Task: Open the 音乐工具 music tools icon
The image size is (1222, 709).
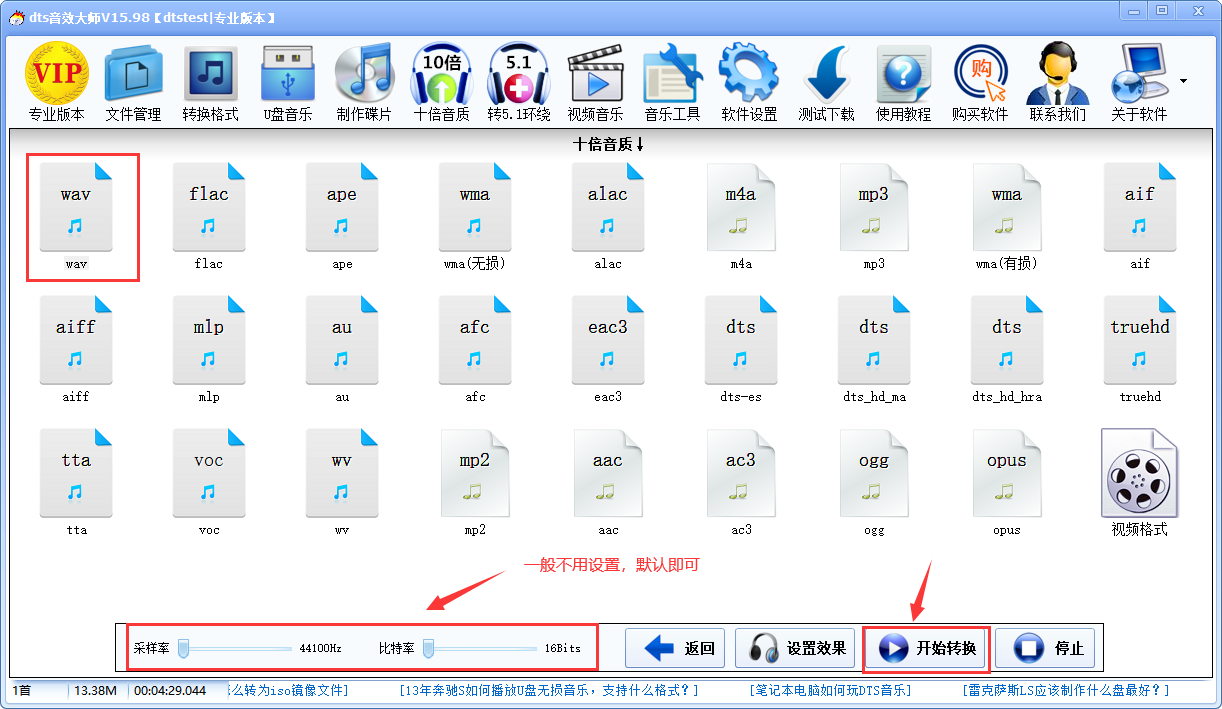Action: [672, 82]
